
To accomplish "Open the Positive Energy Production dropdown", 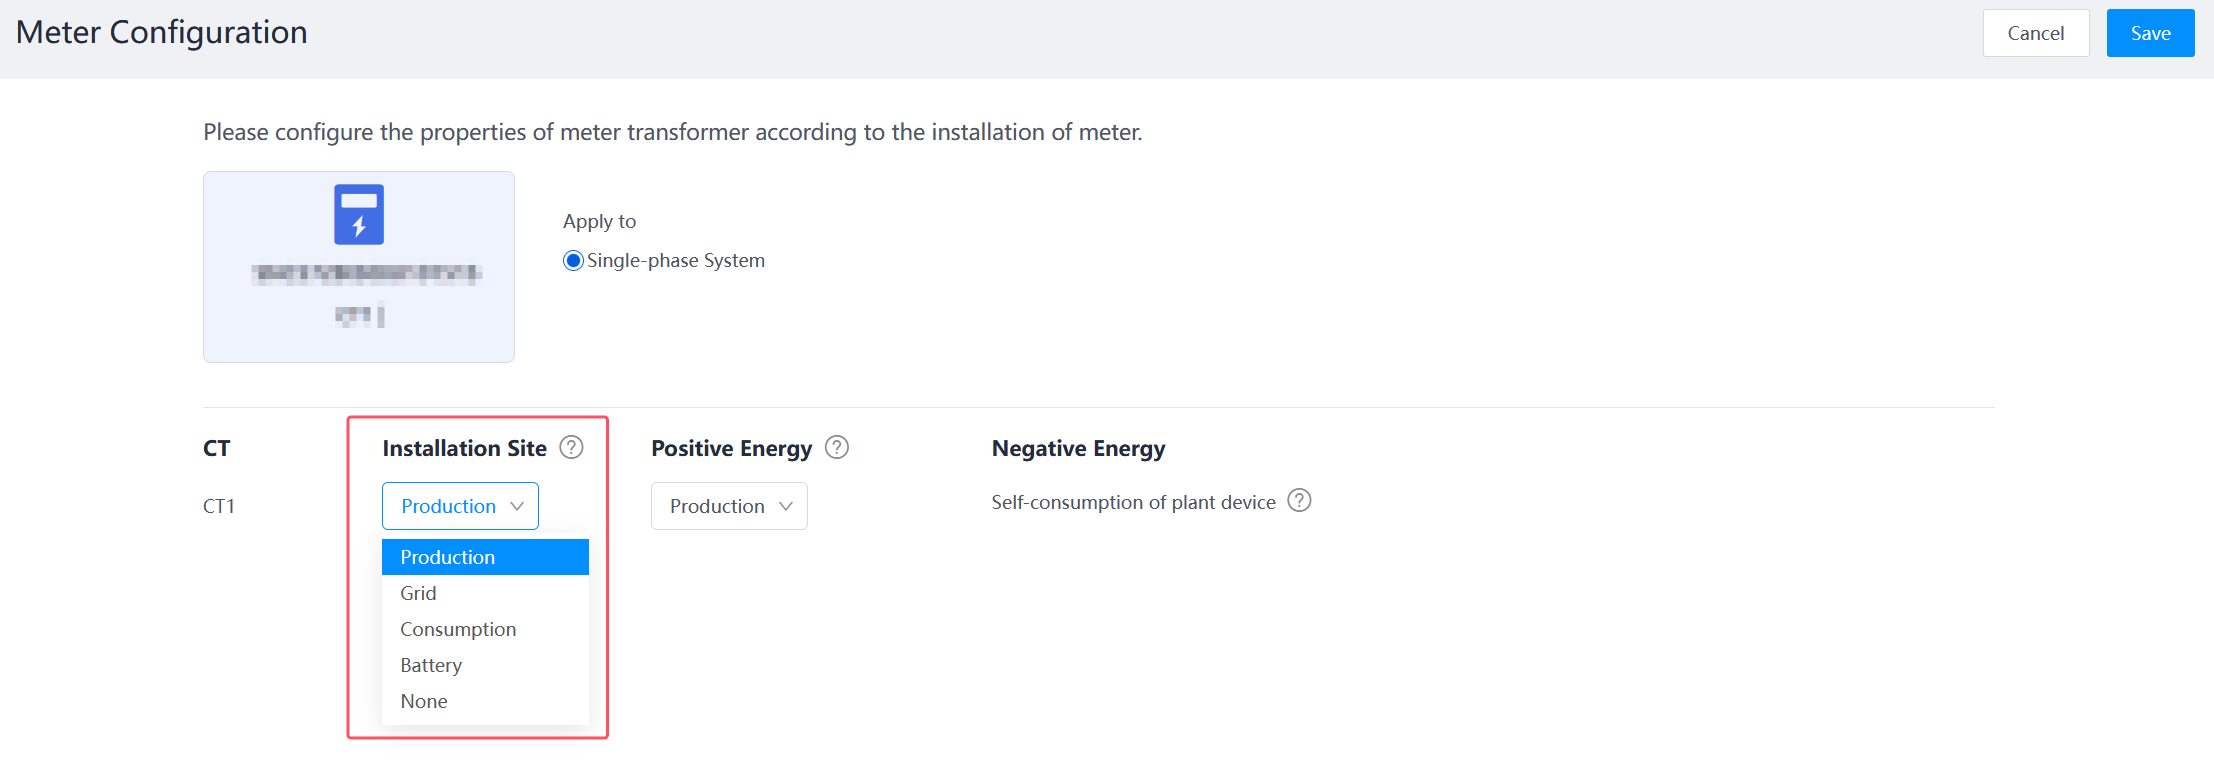I will point(729,506).
